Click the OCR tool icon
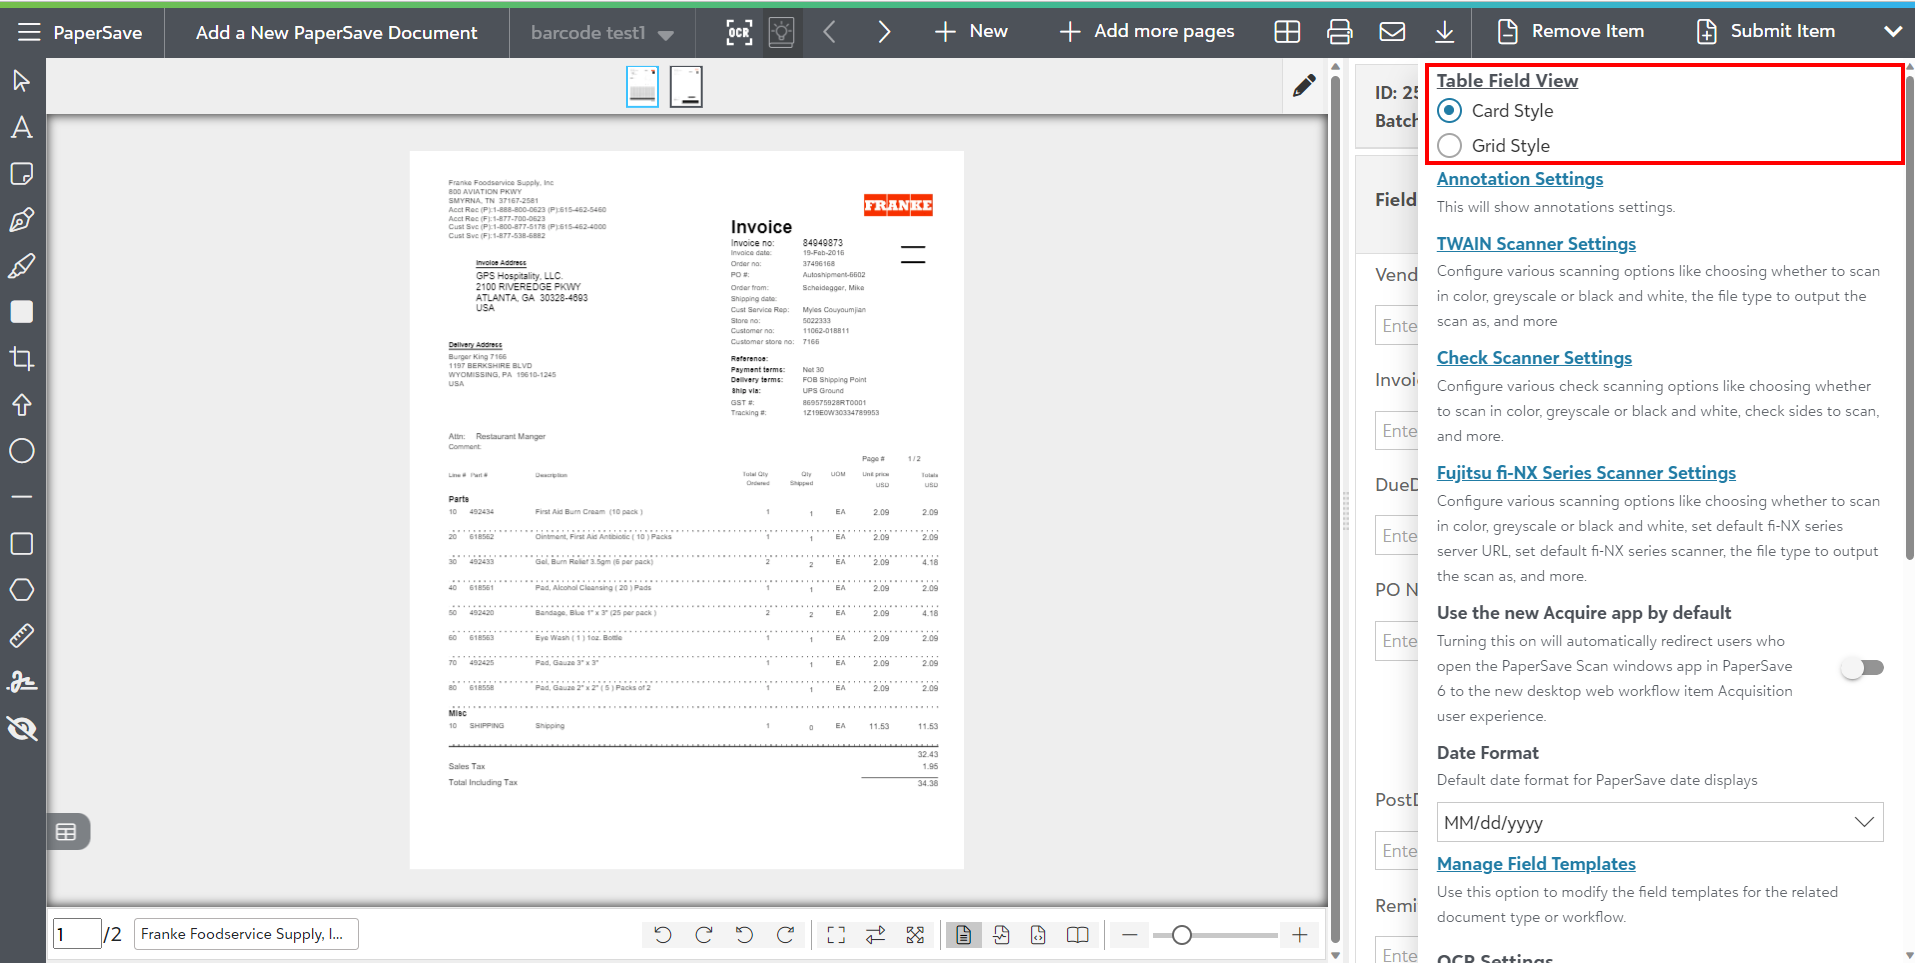The width and height of the screenshot is (1915, 963). tap(738, 32)
